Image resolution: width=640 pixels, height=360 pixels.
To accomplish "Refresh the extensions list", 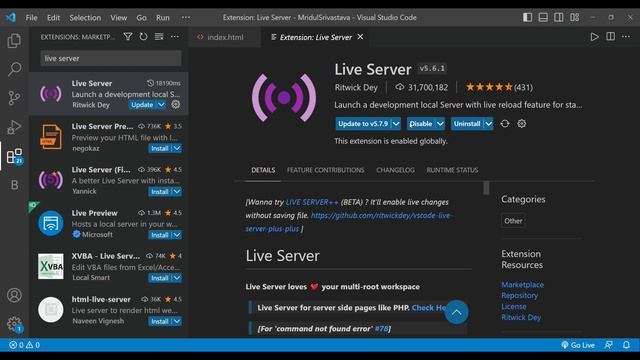I will tap(143, 37).
